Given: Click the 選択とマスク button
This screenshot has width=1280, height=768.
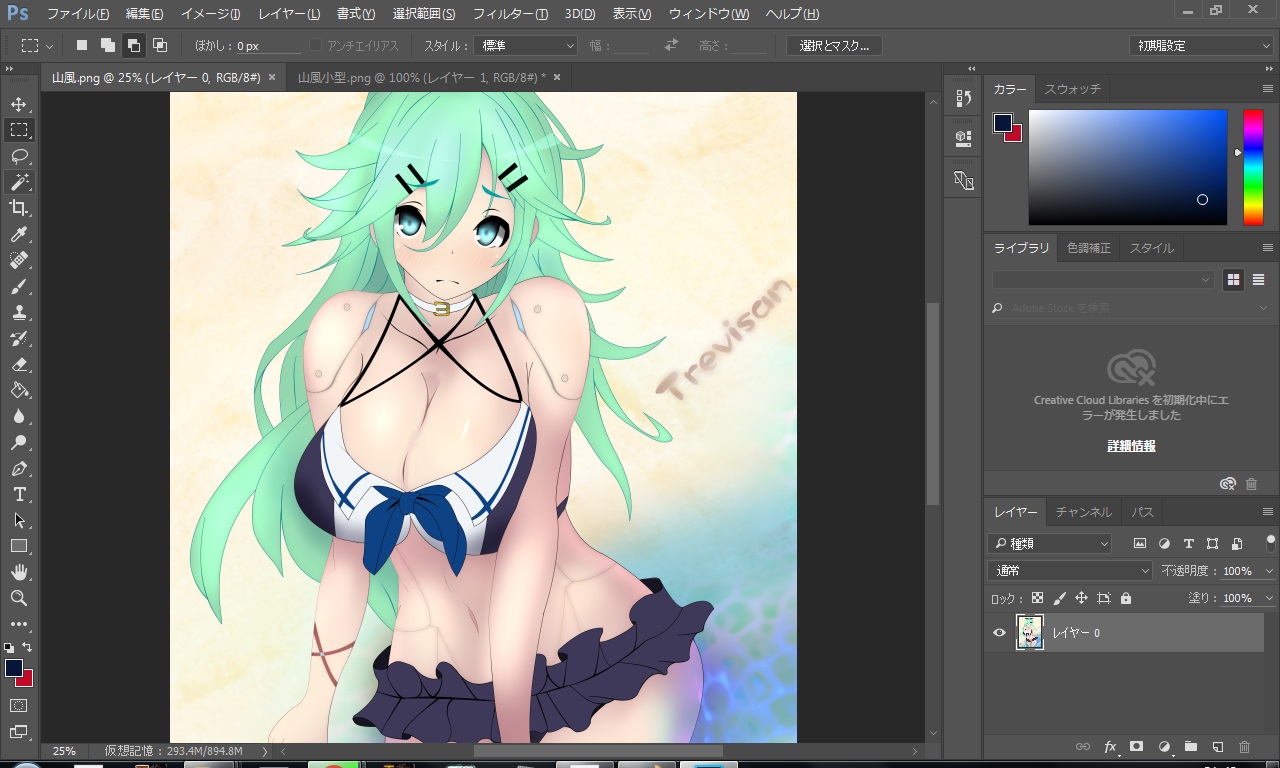Looking at the screenshot, I should coord(834,46).
